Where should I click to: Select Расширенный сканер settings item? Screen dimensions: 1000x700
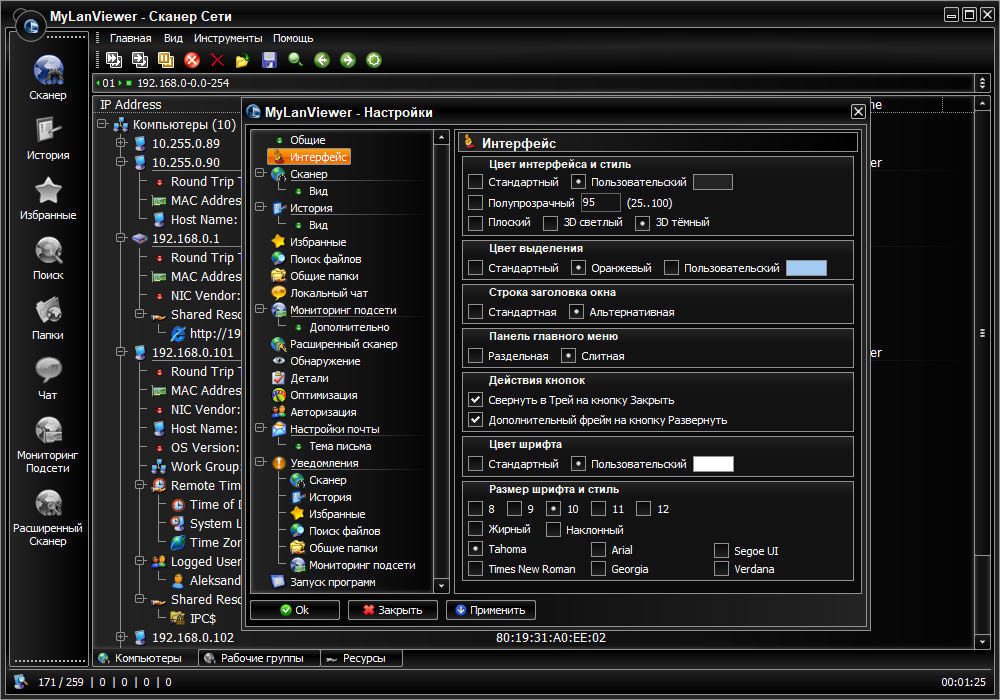click(x=343, y=344)
